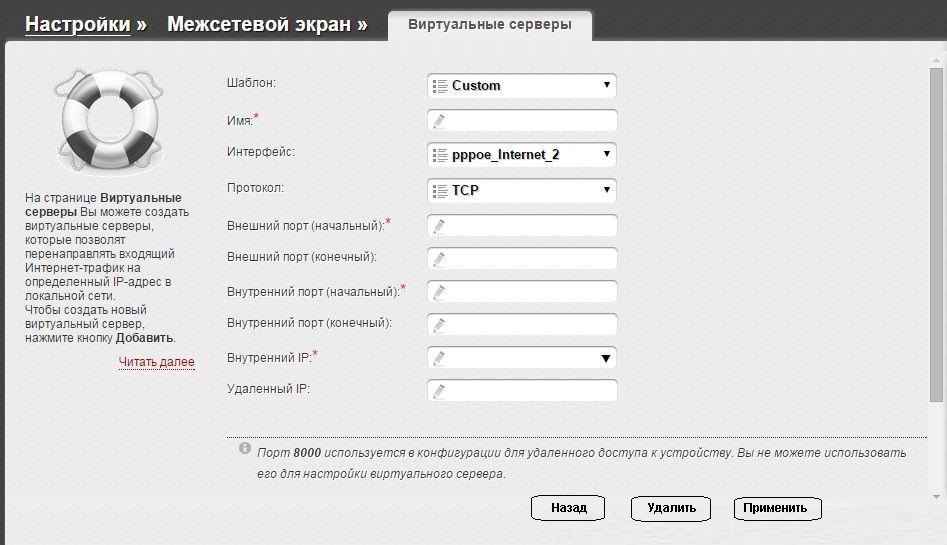Expand the Внутренний IP dropdown arrow
This screenshot has width=947, height=545.
point(605,357)
